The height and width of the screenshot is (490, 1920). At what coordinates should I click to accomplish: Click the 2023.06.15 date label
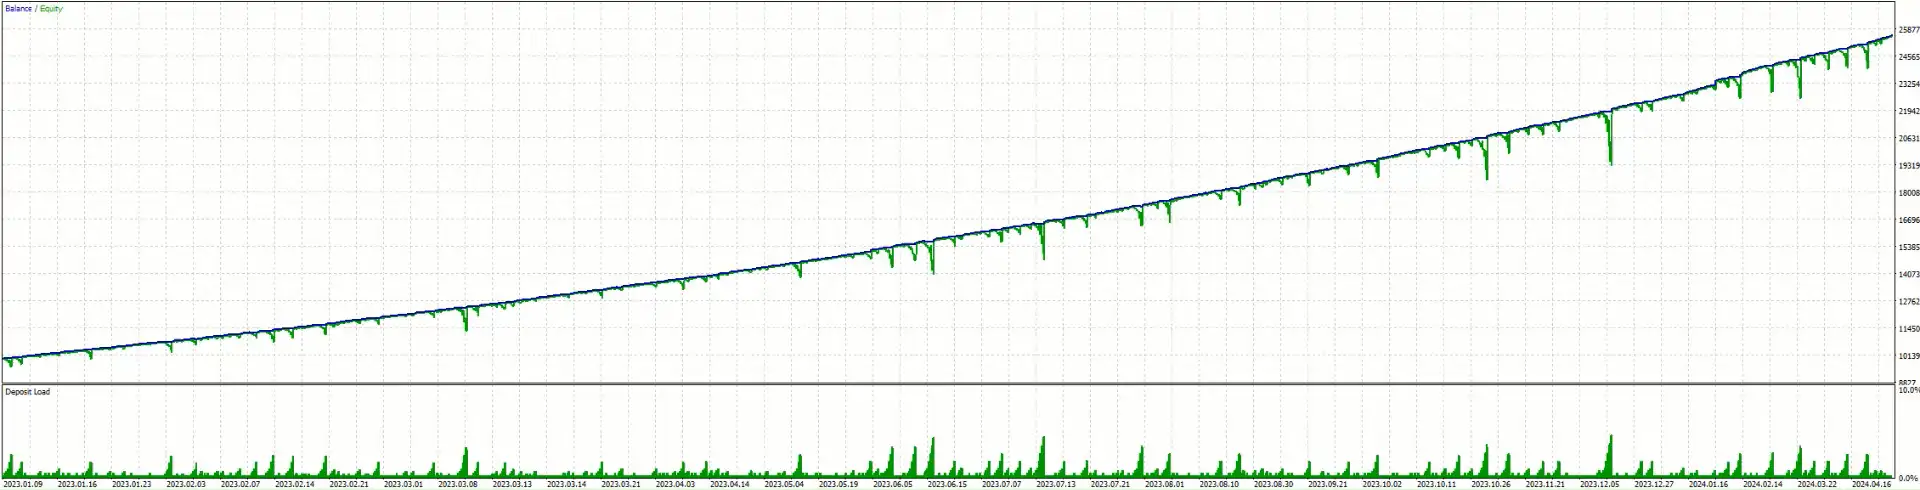(948, 484)
